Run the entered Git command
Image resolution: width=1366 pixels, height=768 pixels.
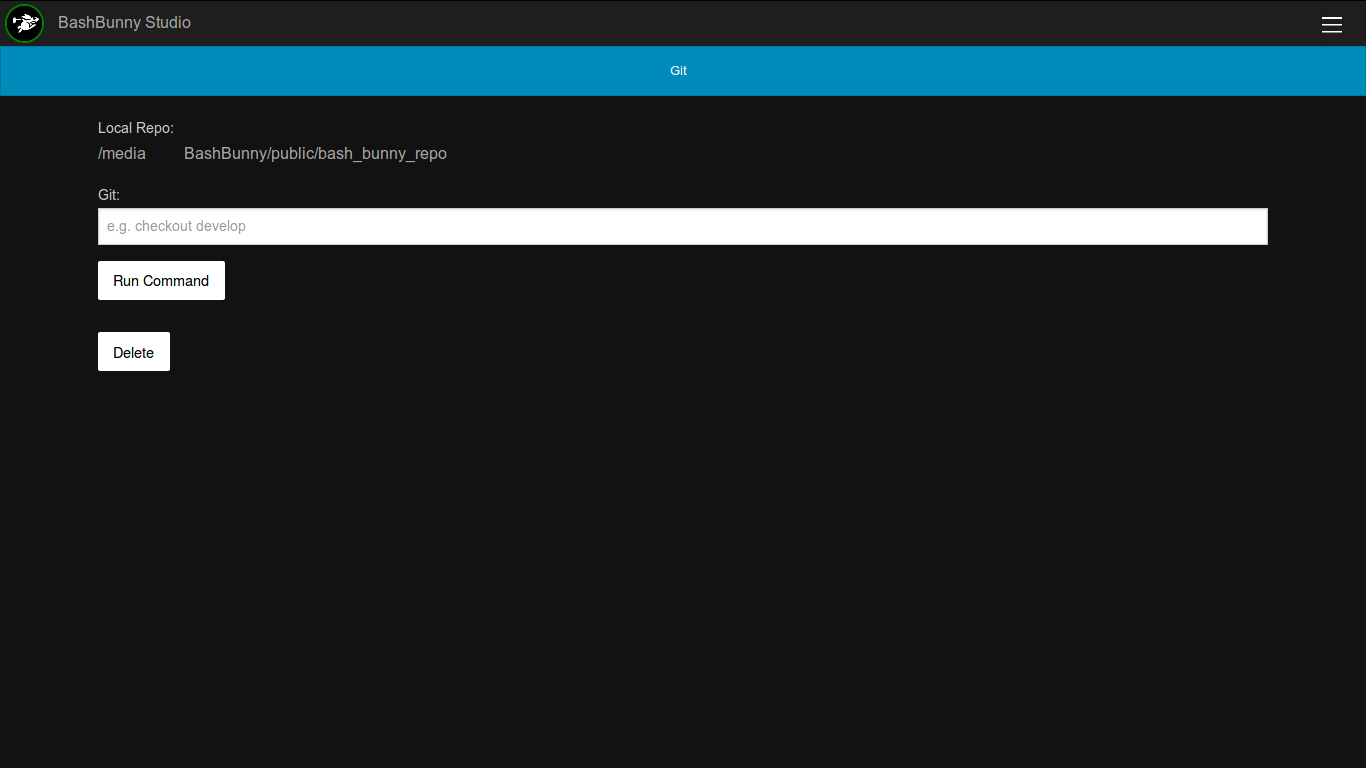pos(161,281)
